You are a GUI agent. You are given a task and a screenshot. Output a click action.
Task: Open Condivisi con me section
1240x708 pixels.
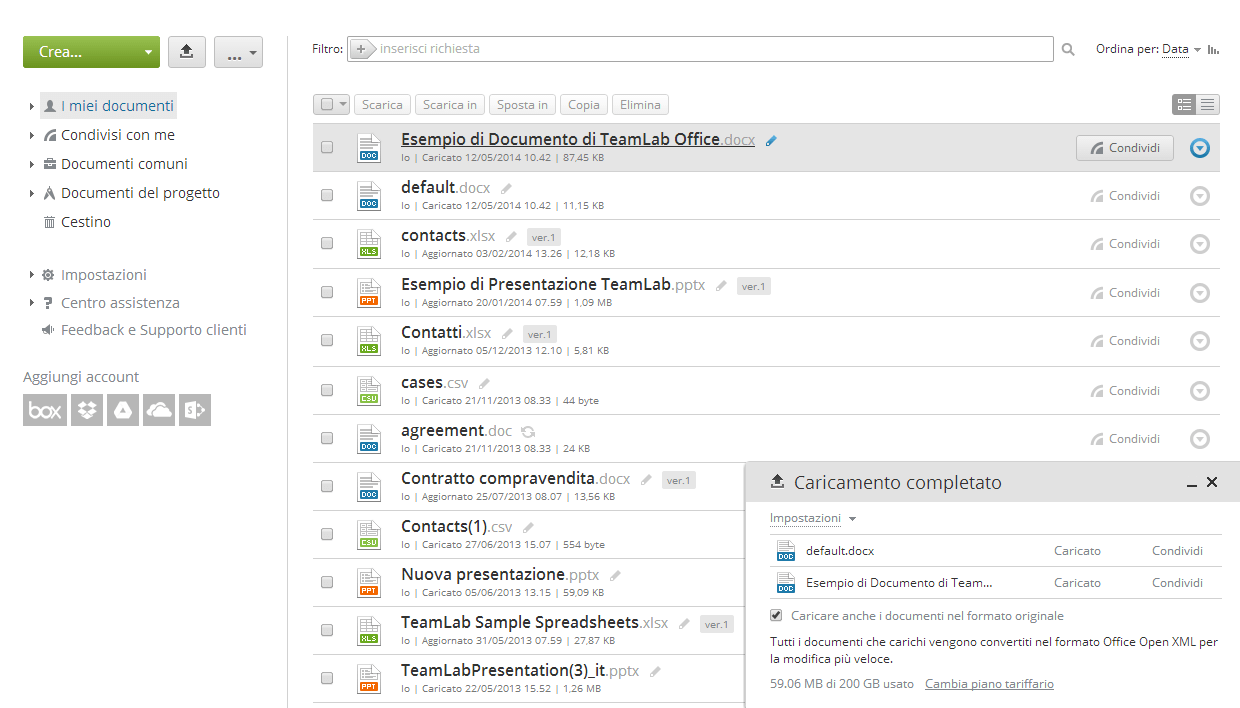(x=118, y=135)
